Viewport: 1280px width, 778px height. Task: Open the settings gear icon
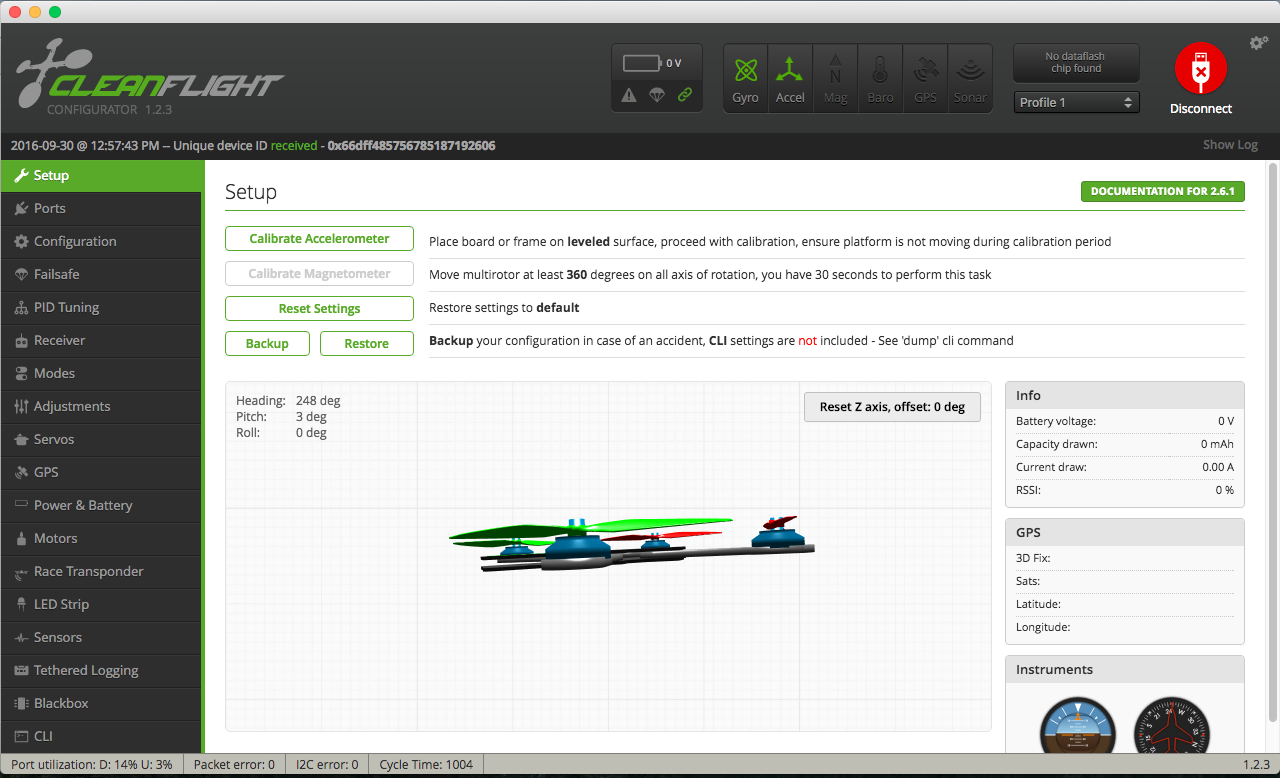[1257, 43]
